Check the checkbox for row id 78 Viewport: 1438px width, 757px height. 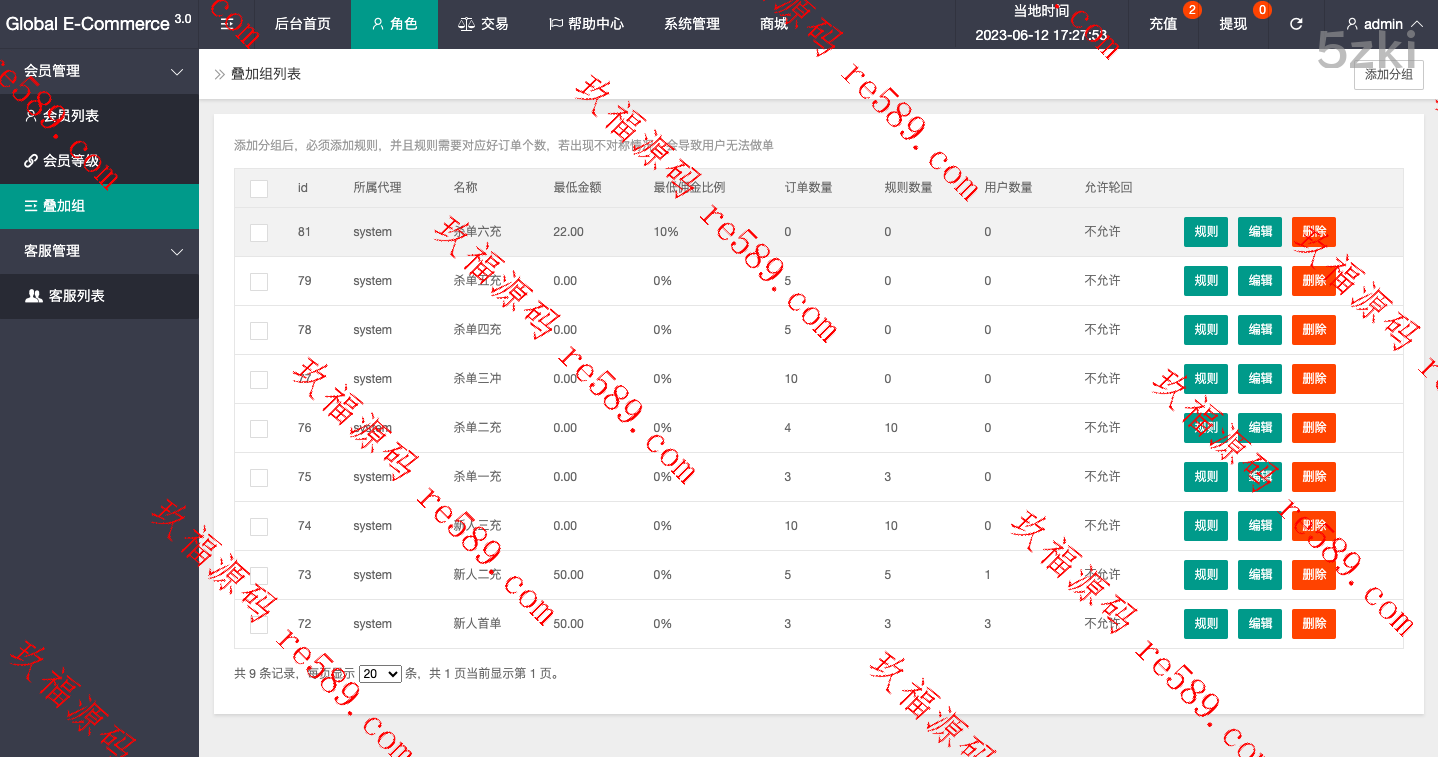(x=259, y=330)
